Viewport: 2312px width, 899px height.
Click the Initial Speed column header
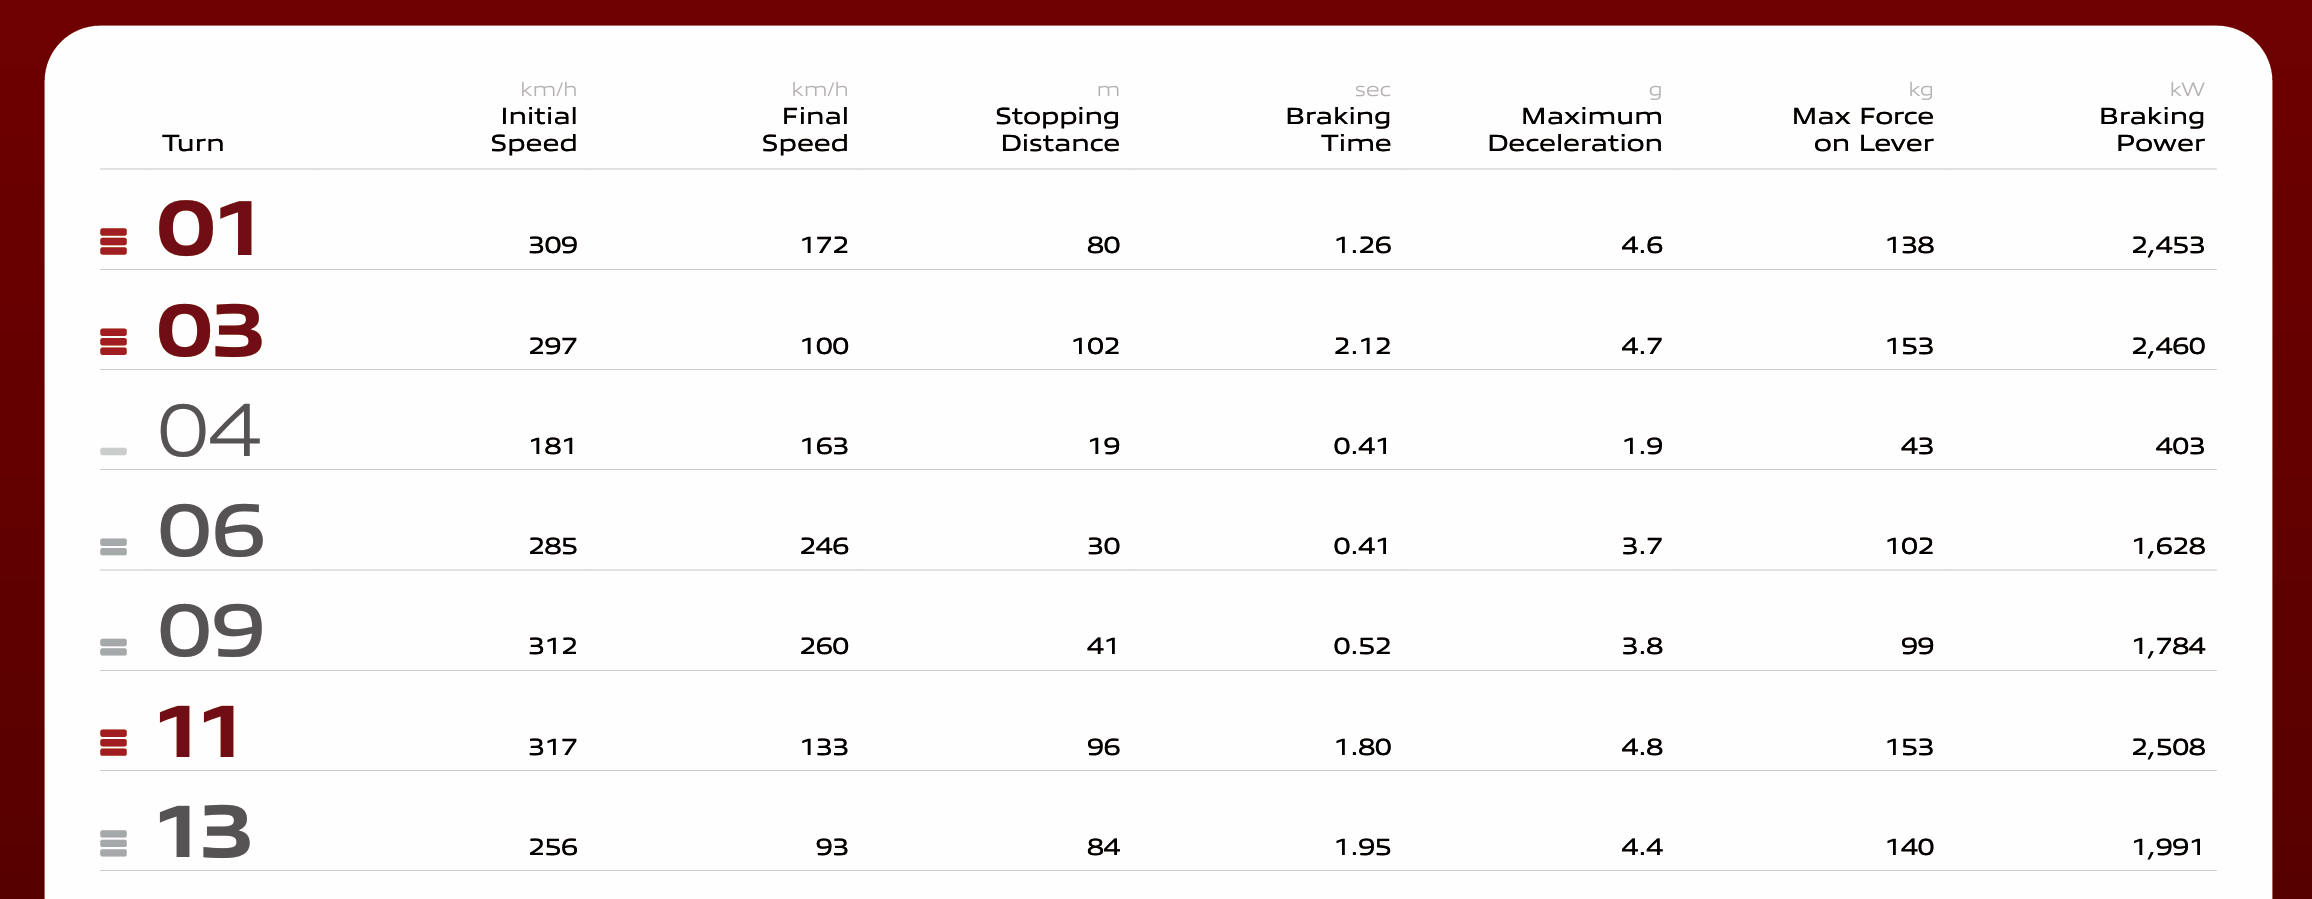pos(534,129)
